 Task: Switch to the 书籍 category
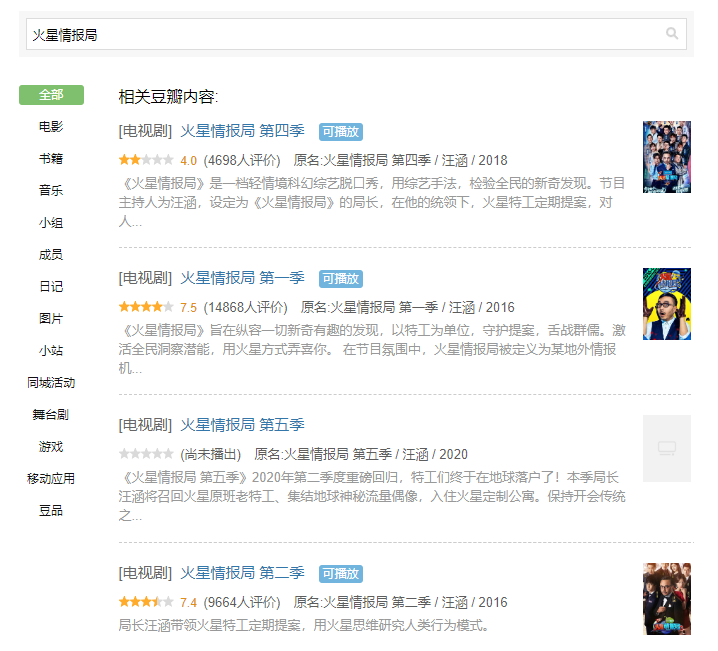tap(51, 159)
